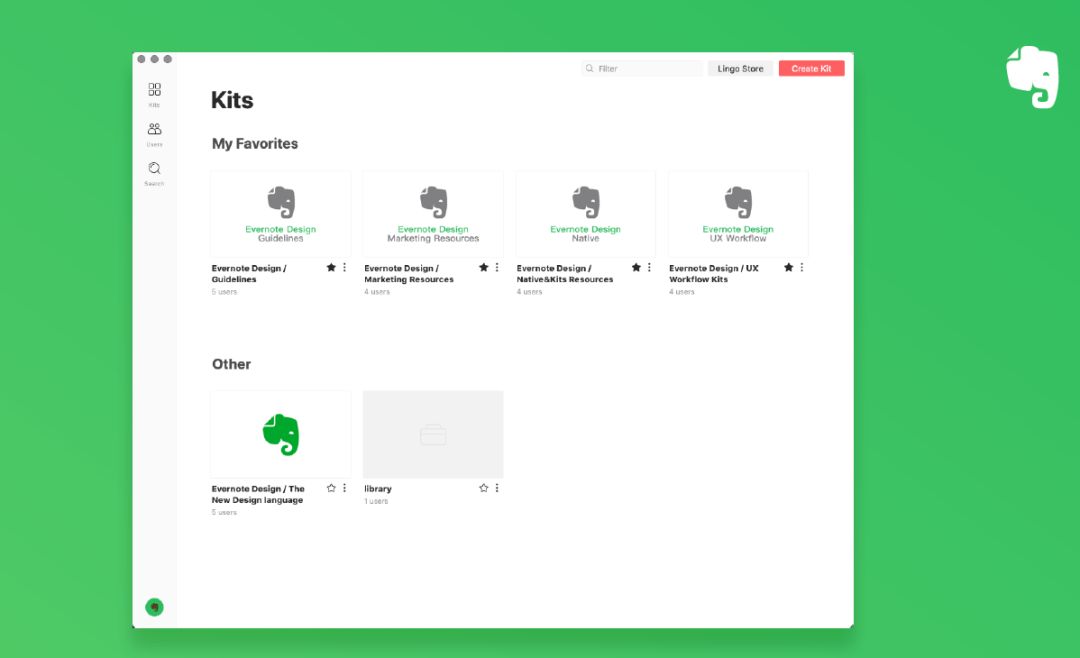1080x658 pixels.
Task: Open more options for the library kit
Action: point(497,488)
